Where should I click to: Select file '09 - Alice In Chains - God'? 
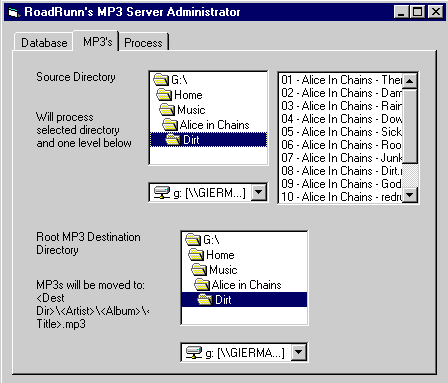(341, 184)
